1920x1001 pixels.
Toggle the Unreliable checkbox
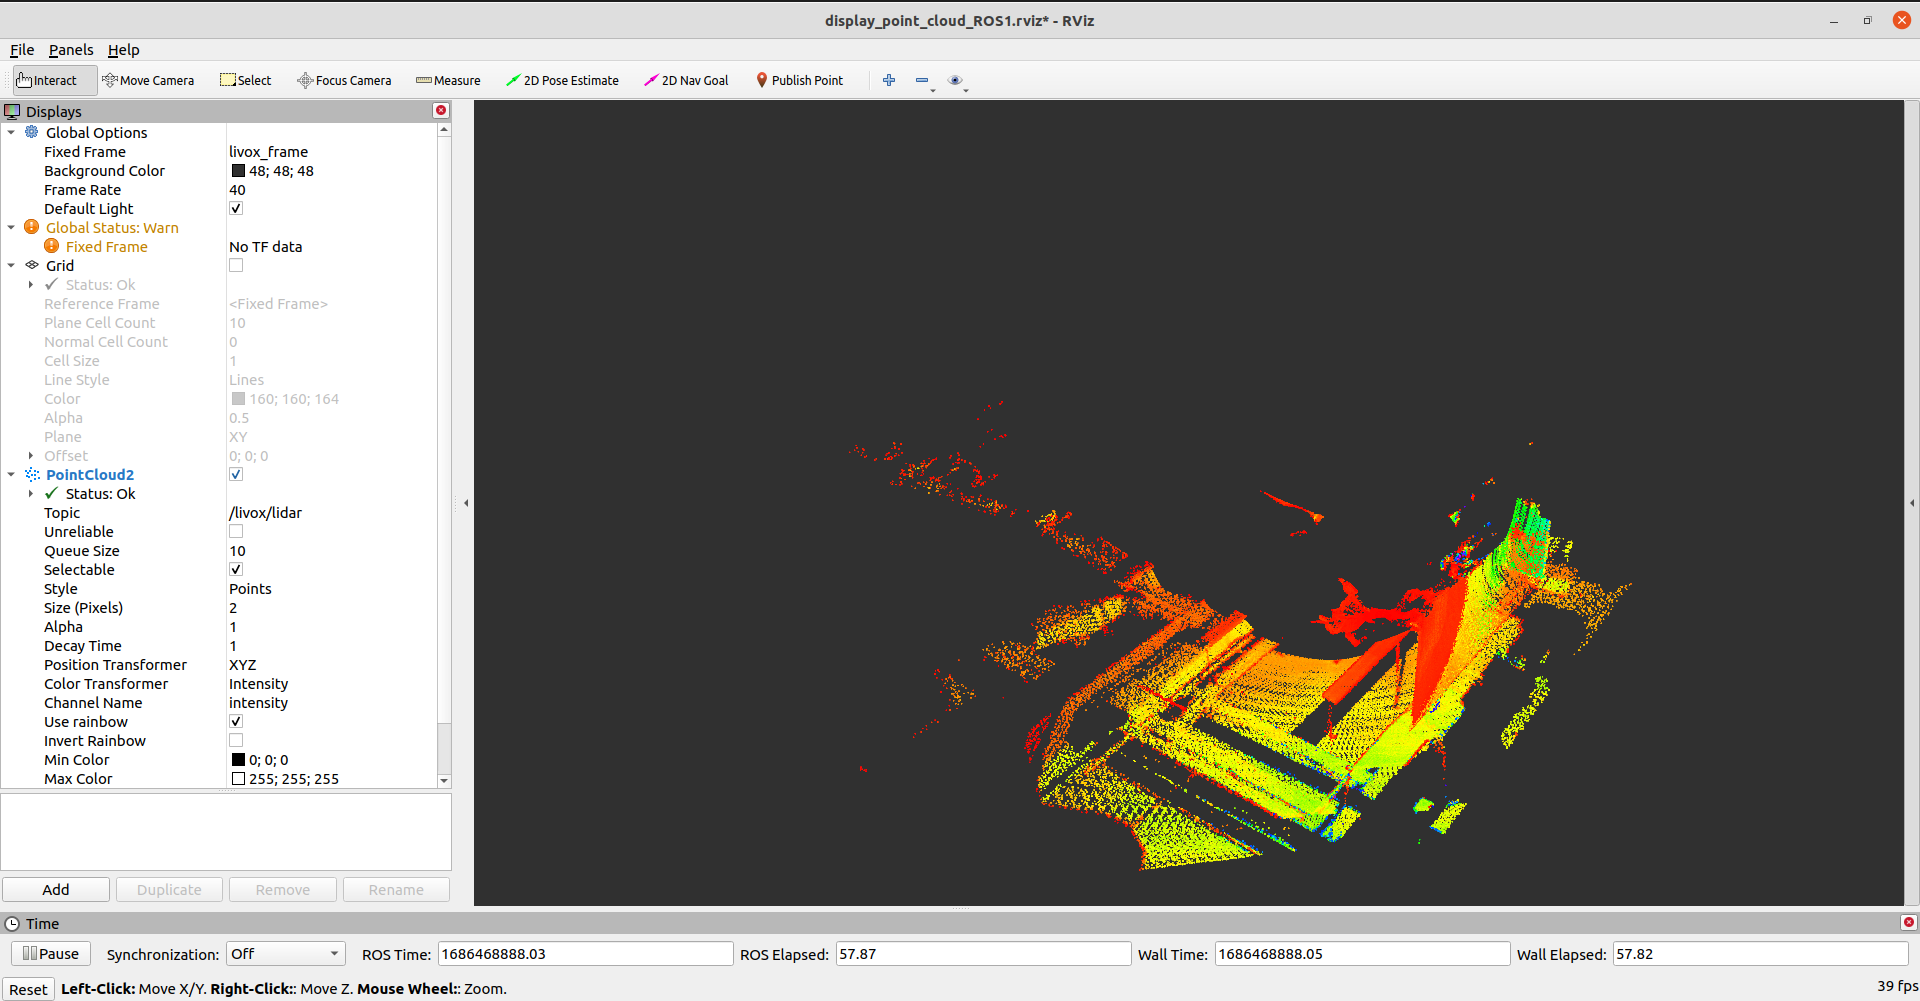click(x=236, y=531)
